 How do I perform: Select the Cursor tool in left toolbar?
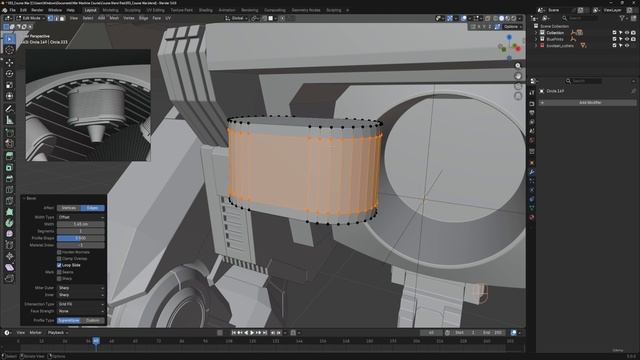point(9,50)
